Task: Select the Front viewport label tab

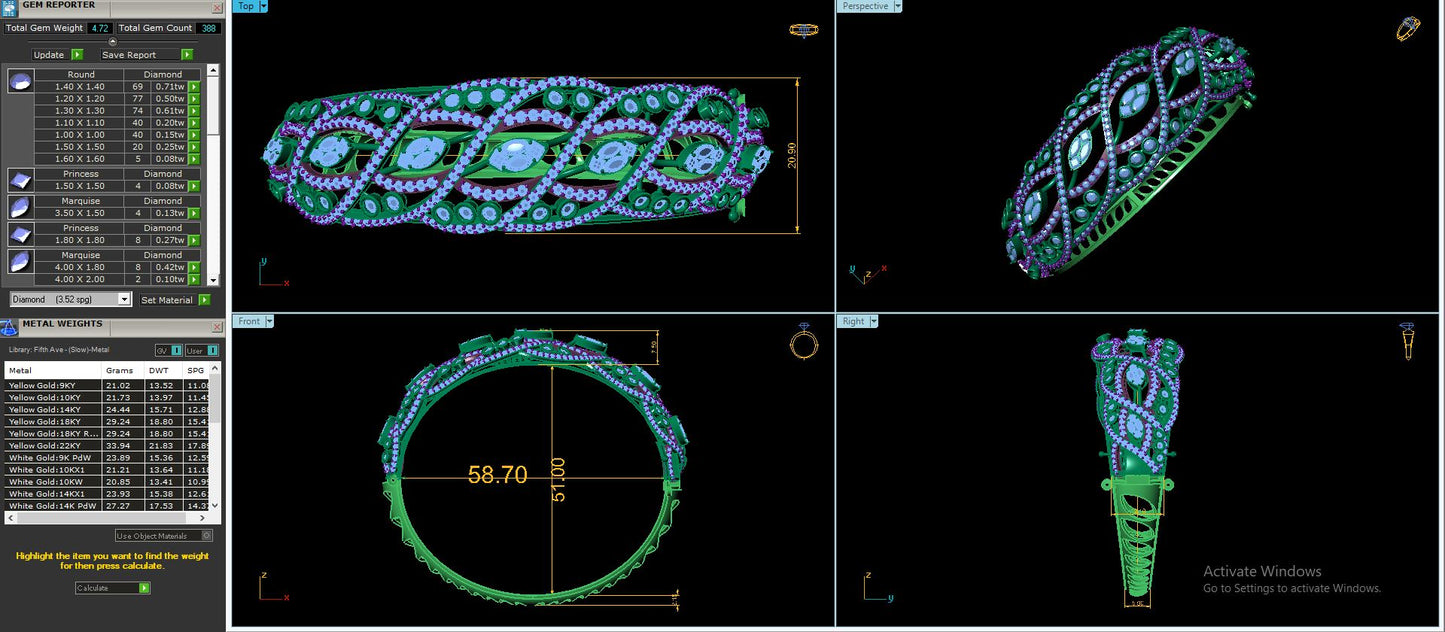Action: [x=249, y=321]
